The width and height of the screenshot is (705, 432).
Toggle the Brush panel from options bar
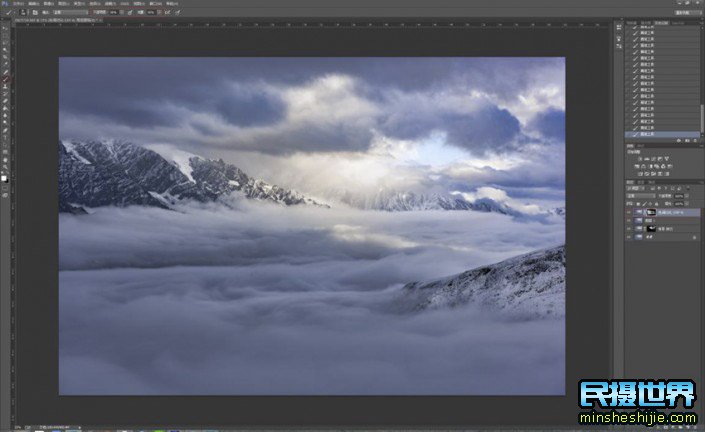point(35,12)
